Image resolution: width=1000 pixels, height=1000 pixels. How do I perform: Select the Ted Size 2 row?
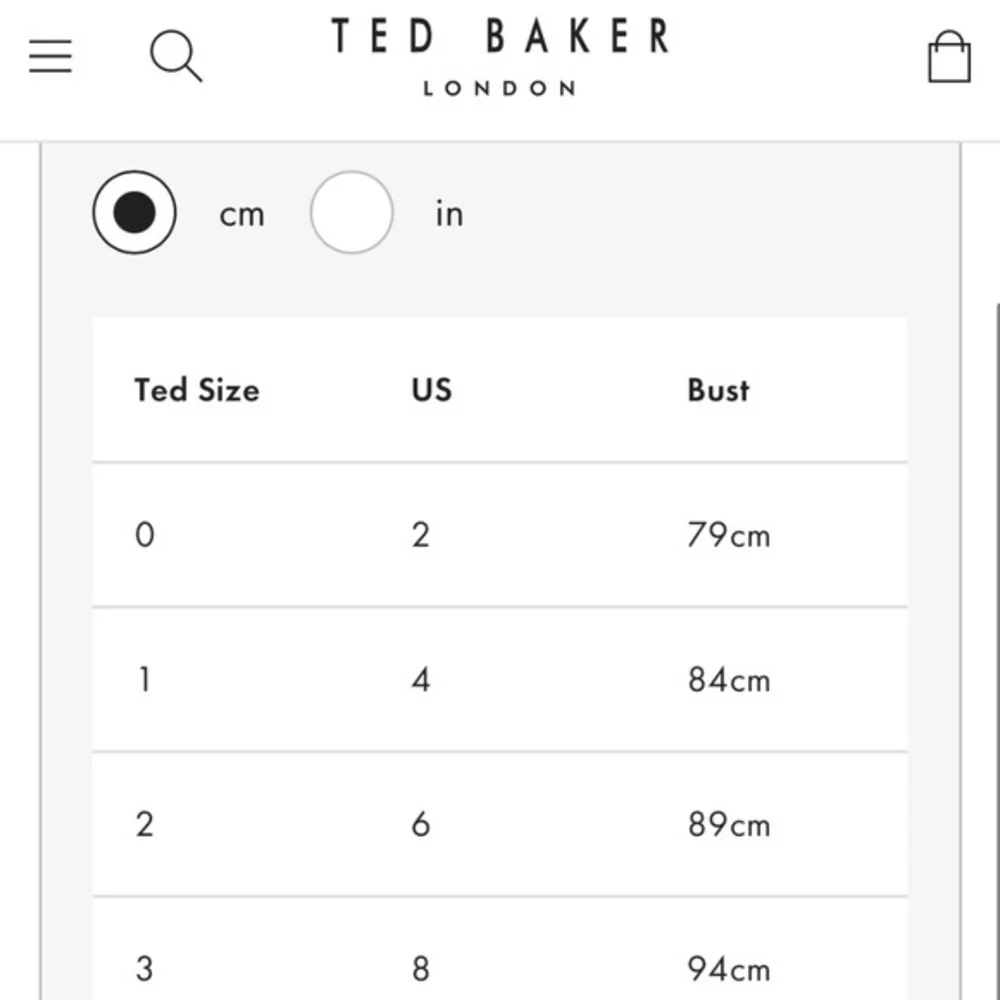pyautogui.click(x=500, y=825)
